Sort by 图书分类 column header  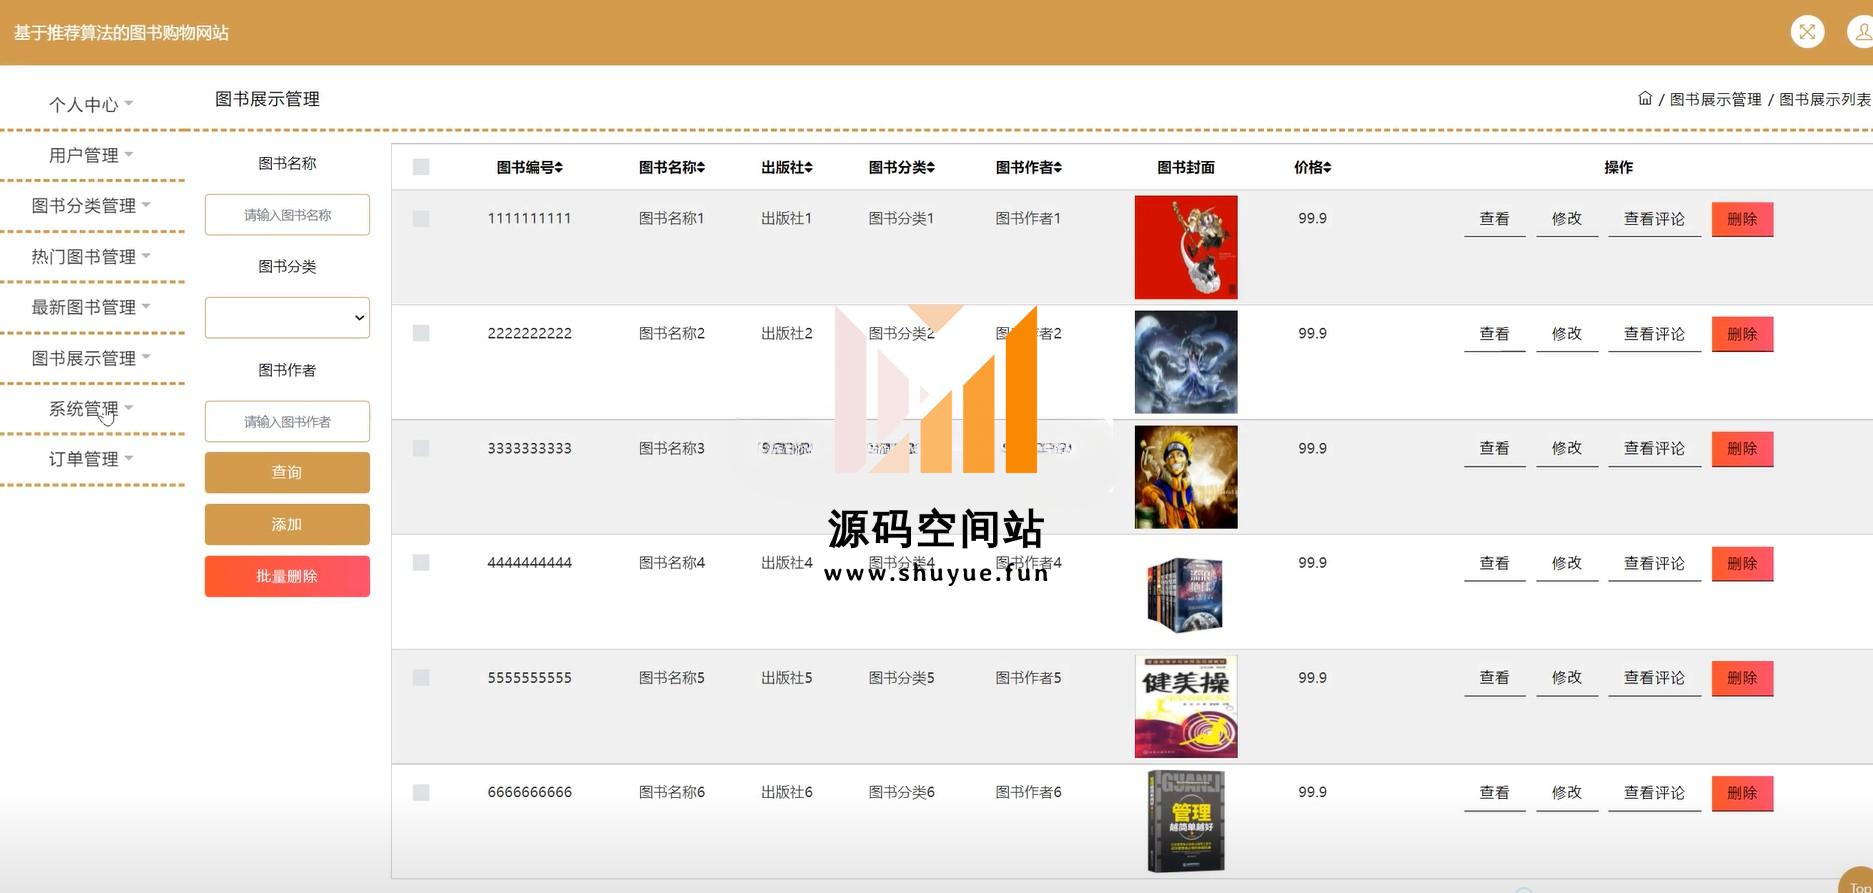point(902,167)
